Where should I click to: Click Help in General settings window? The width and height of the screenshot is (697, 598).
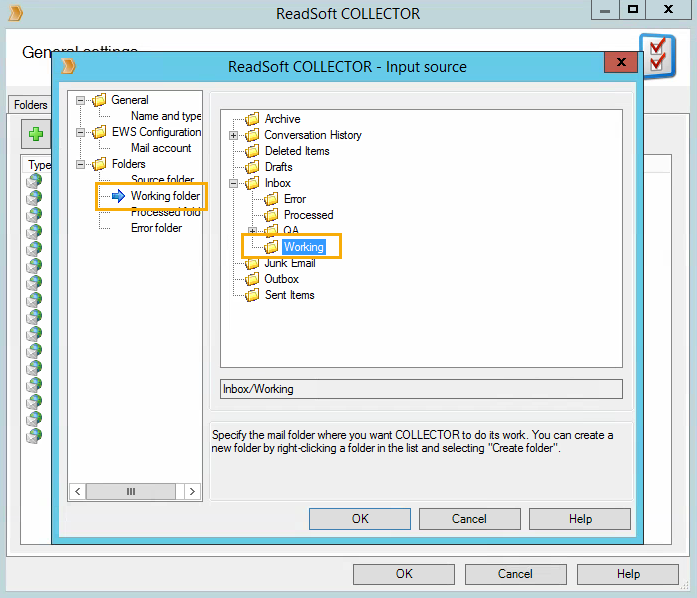(628, 574)
